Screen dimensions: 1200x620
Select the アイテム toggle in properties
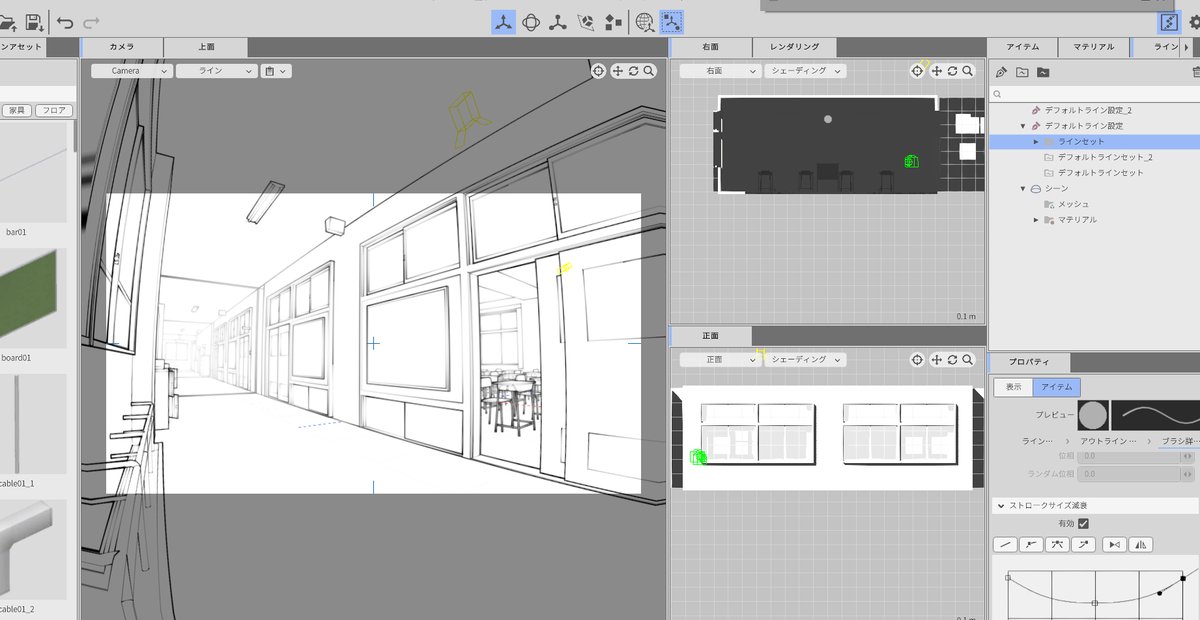[1056, 387]
